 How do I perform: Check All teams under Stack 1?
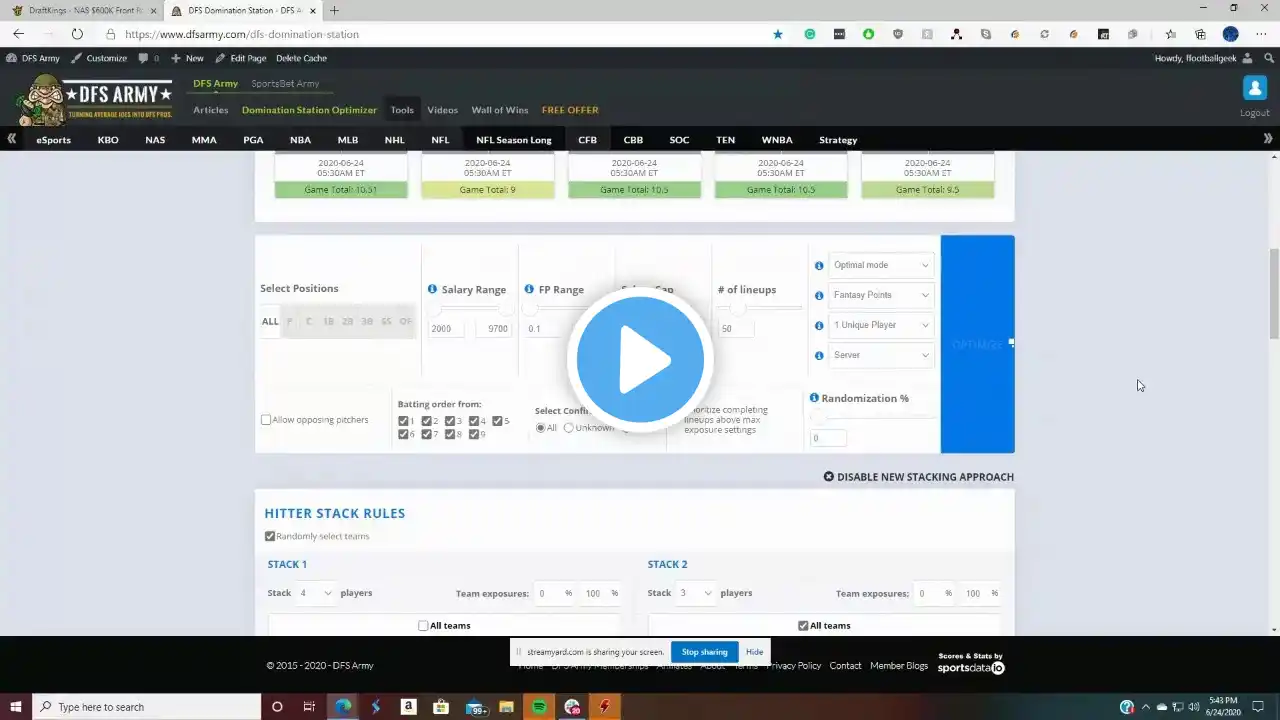tap(423, 626)
